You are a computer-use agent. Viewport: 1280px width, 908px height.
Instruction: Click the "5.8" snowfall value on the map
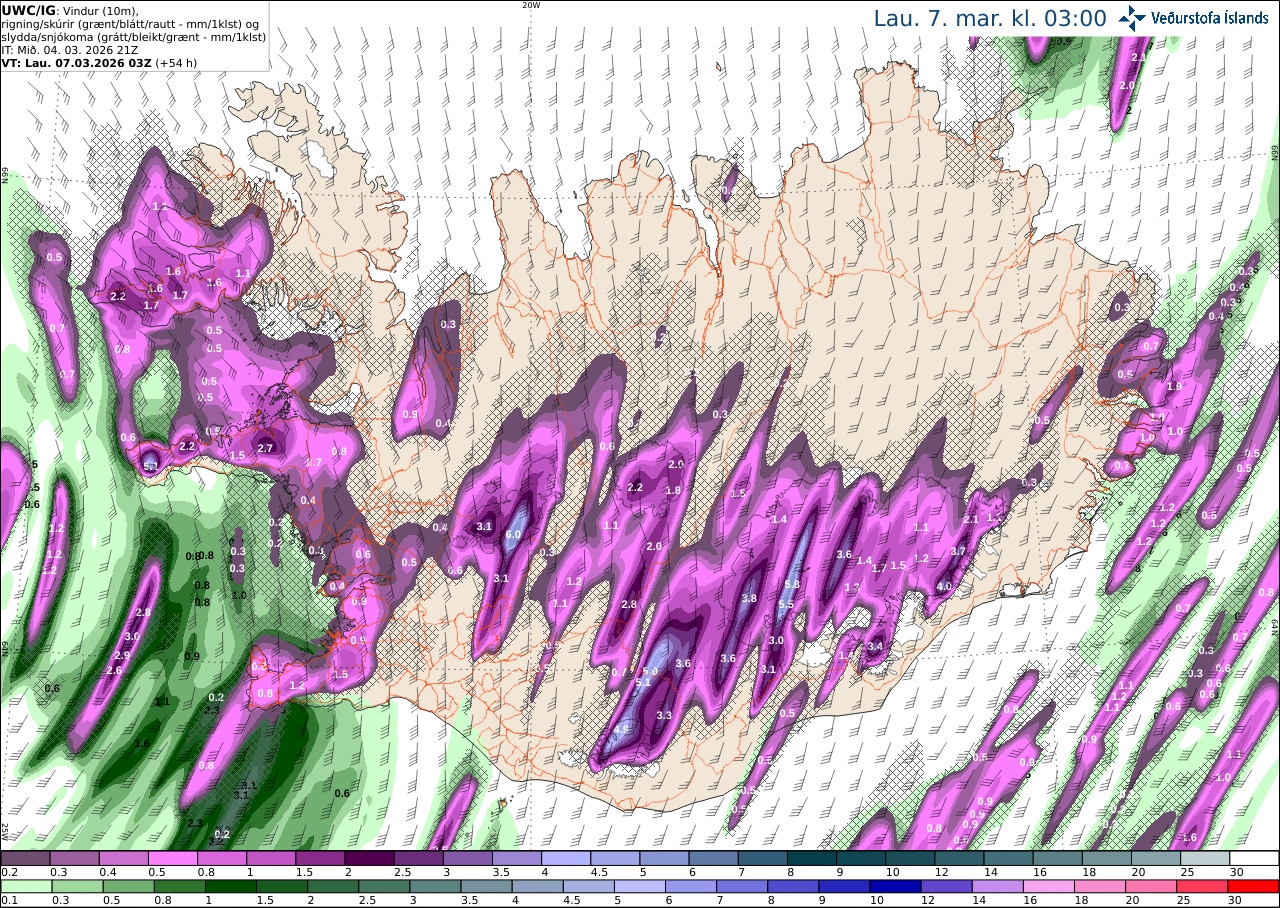793,585
